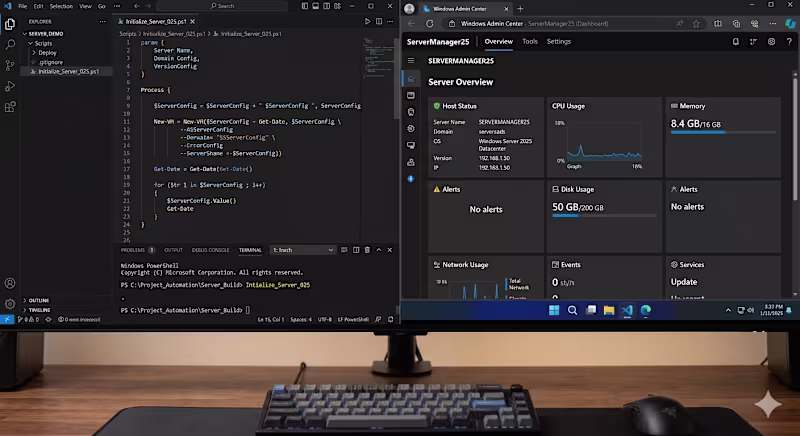Add the Admin Center page to favorites
Screen dimensions: 800x436
(x=696, y=23)
